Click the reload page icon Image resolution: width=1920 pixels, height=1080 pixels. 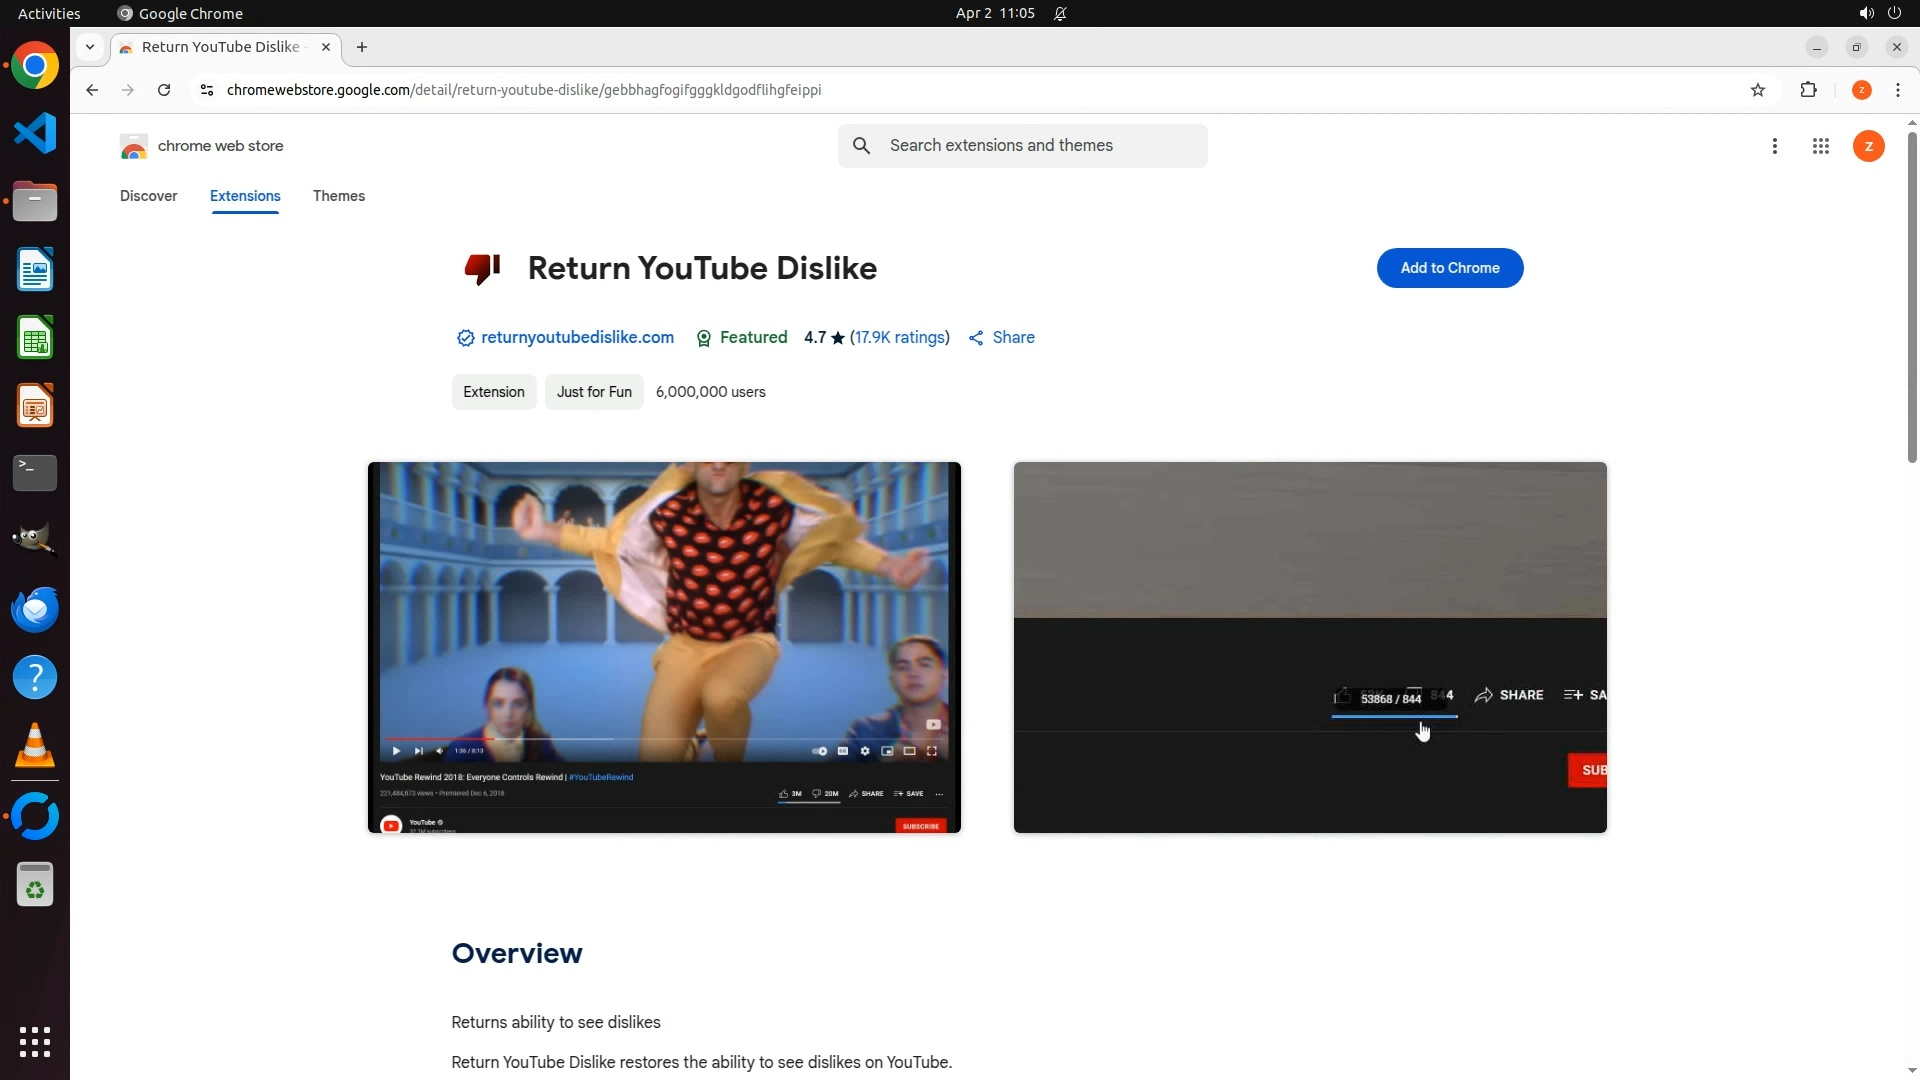coord(164,90)
